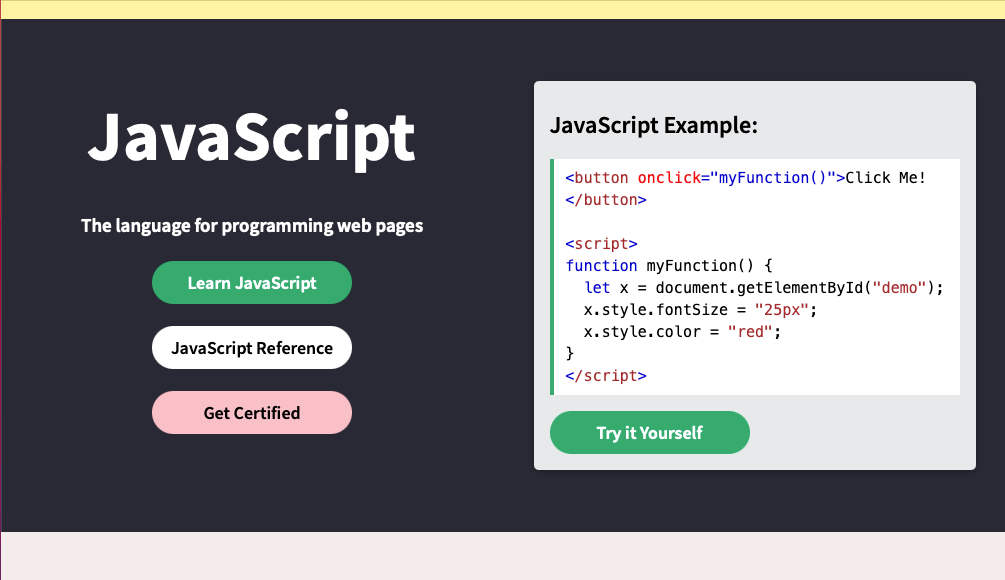Click the 'function myFunction() {' code line
This screenshot has height=580, width=1005.
669,265
